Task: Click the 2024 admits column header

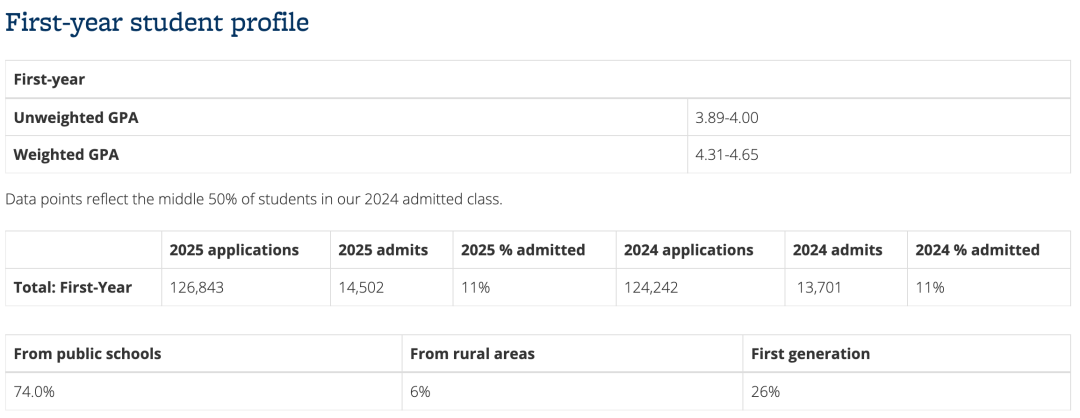Action: click(838, 250)
